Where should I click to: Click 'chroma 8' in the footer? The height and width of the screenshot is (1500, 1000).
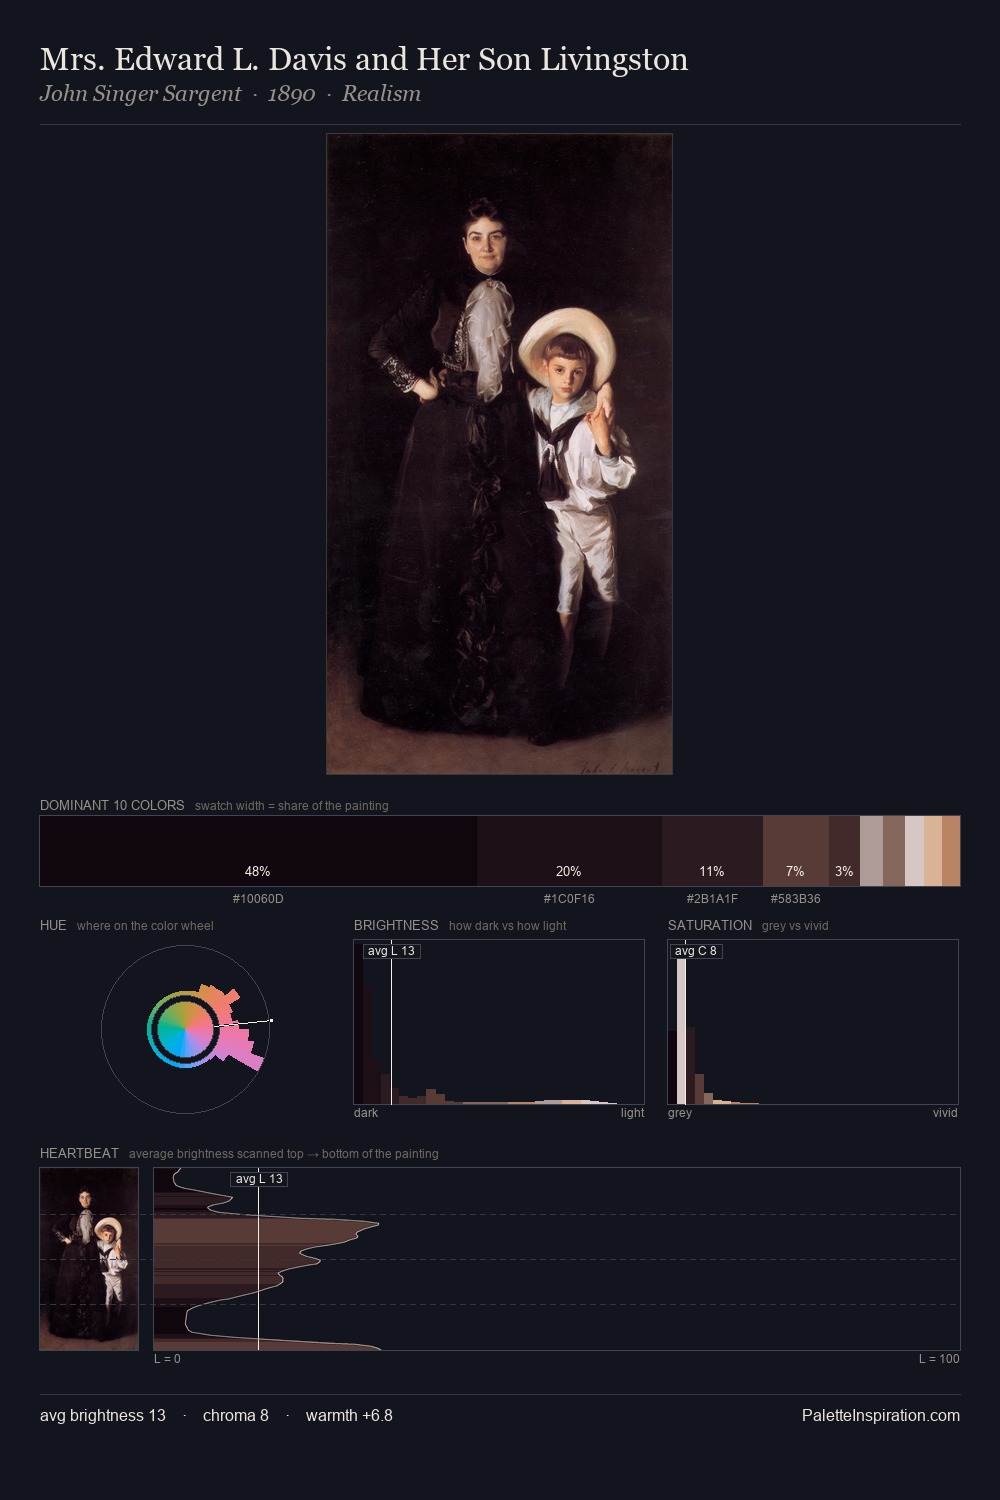[x=236, y=1415]
